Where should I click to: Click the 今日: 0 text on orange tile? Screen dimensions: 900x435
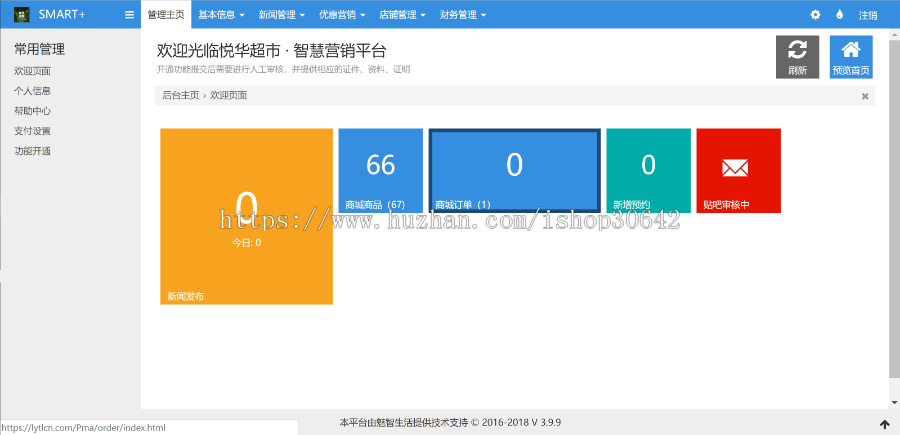tap(246, 243)
